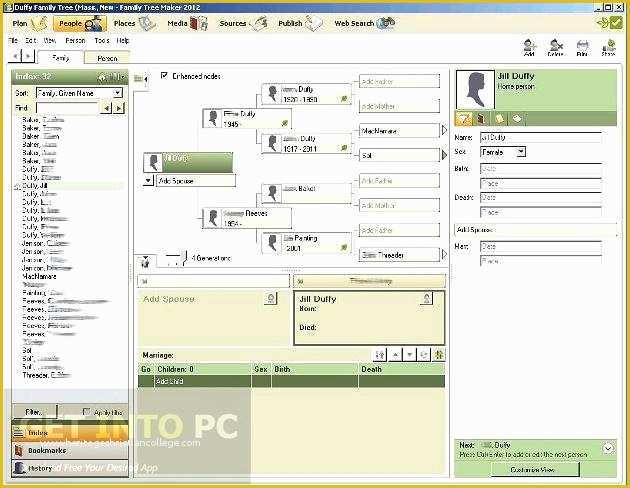Switch to the Person tab

coord(107,58)
